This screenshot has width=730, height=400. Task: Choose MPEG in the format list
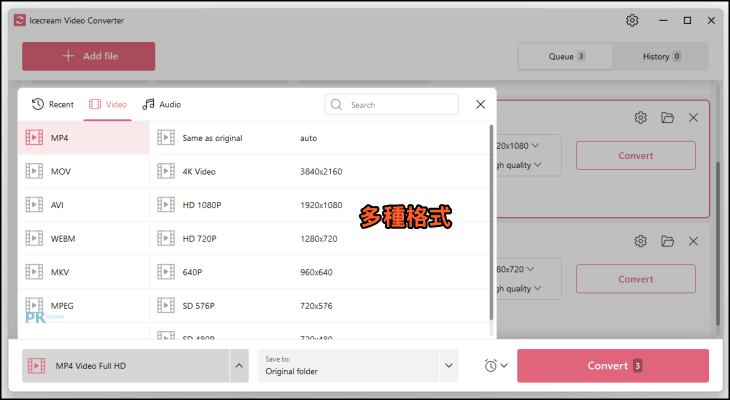(x=84, y=305)
